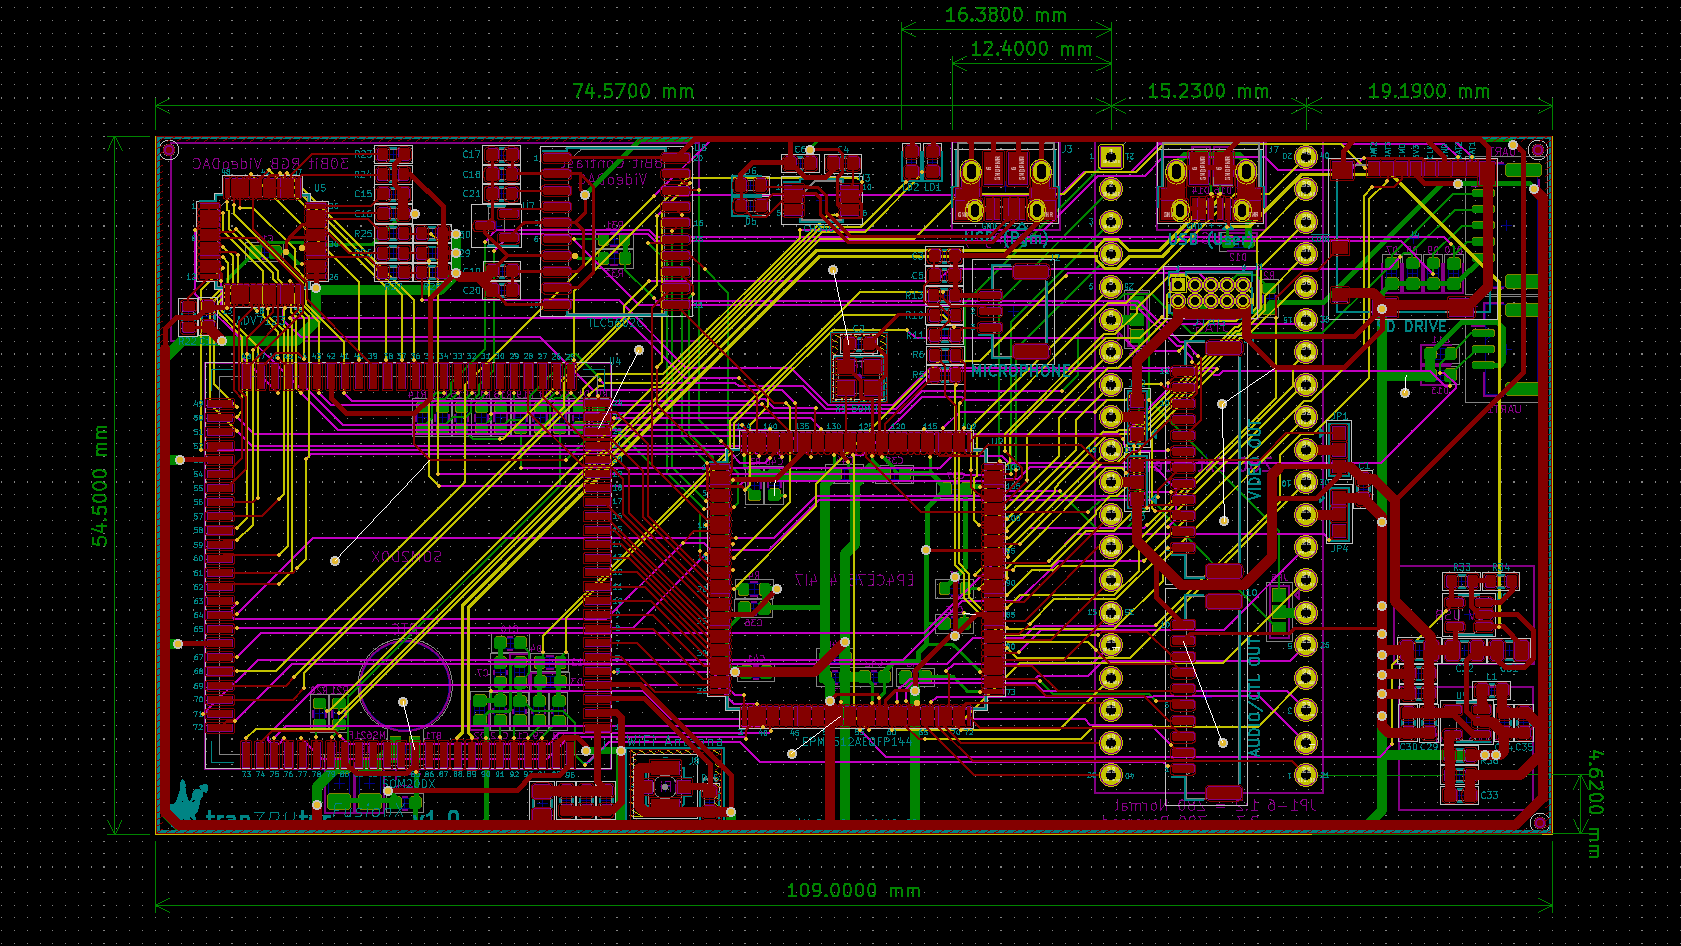
Task: Click the VIDEO OUT vertical label
Action: click(x=1255, y=460)
